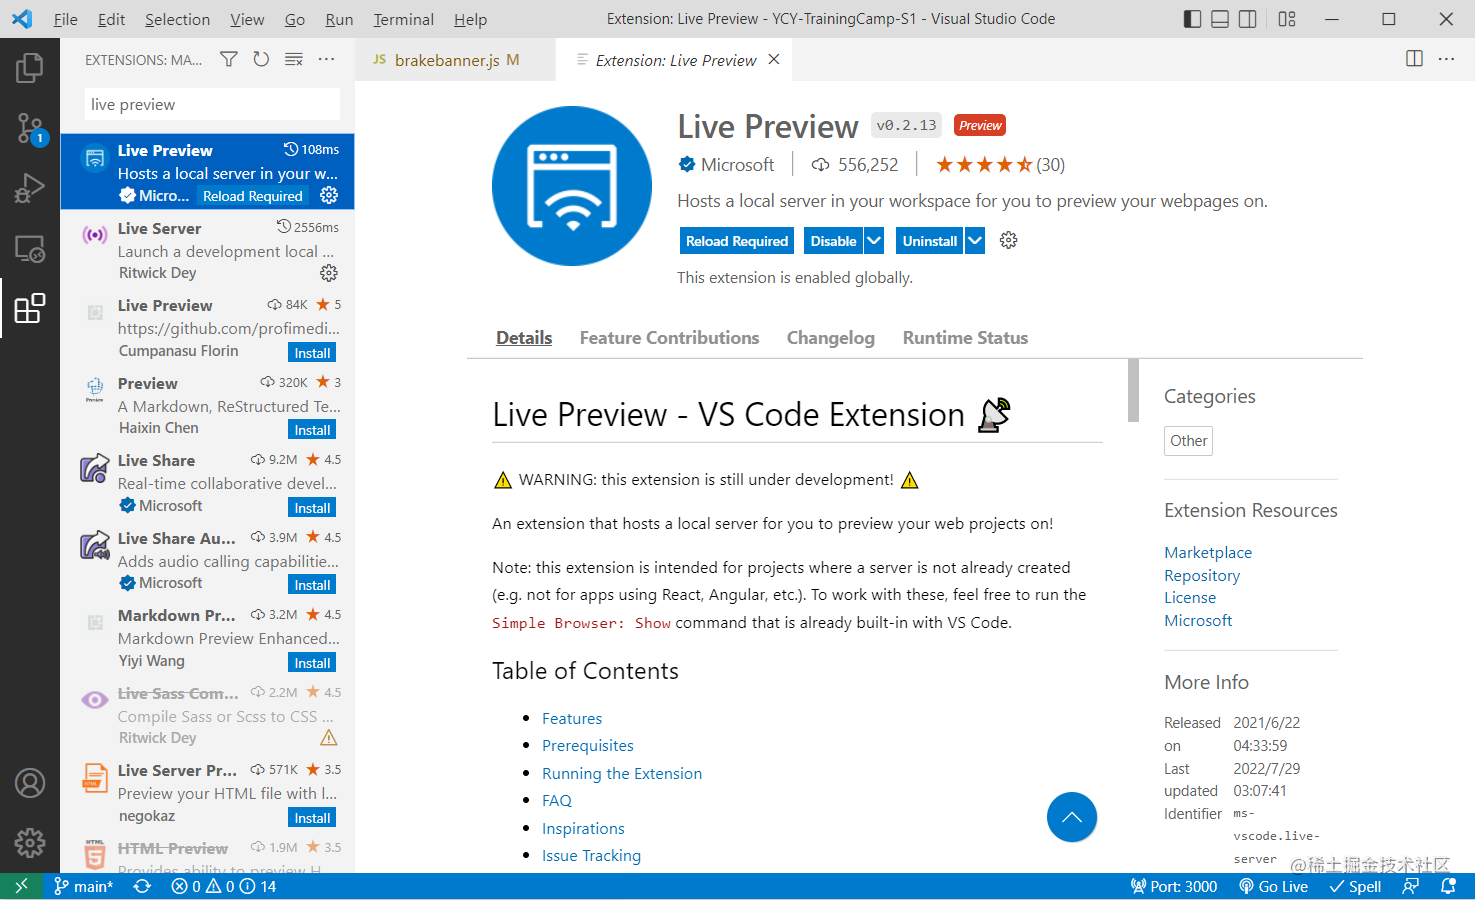
Task: Show errors and warnings in status bar
Action: 224,886
